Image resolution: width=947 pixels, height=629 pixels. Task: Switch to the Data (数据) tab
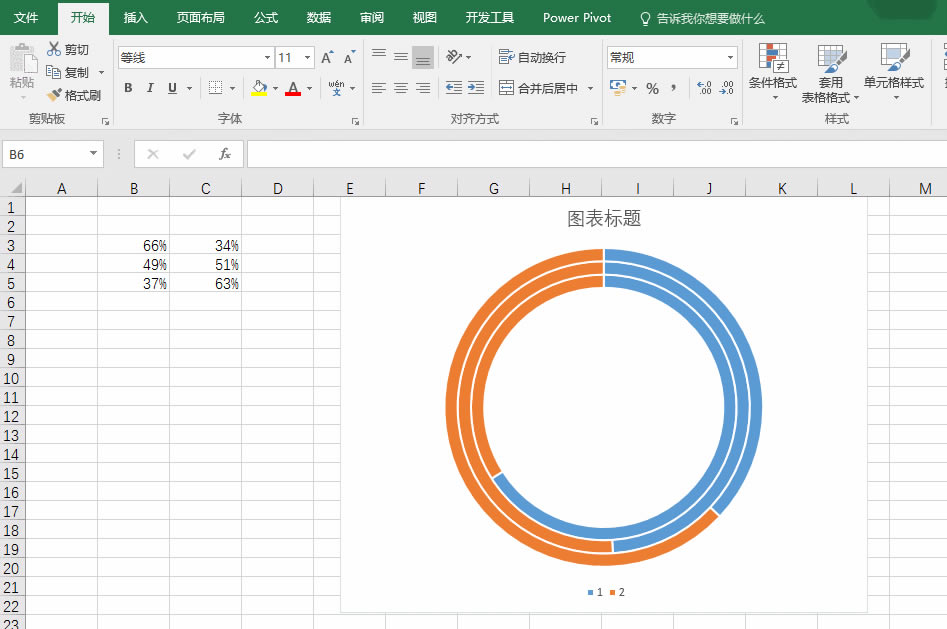click(318, 18)
